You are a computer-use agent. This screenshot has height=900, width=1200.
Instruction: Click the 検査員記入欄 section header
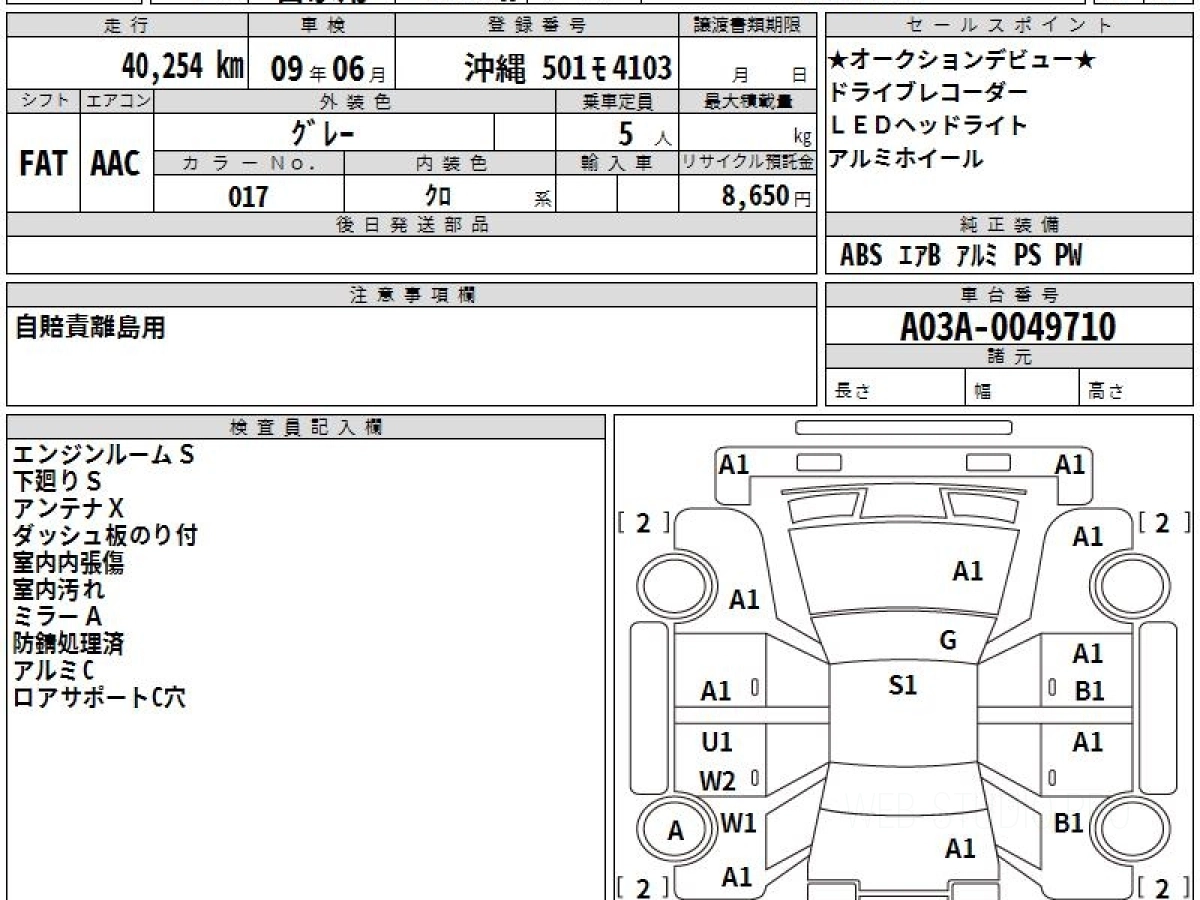pos(306,427)
